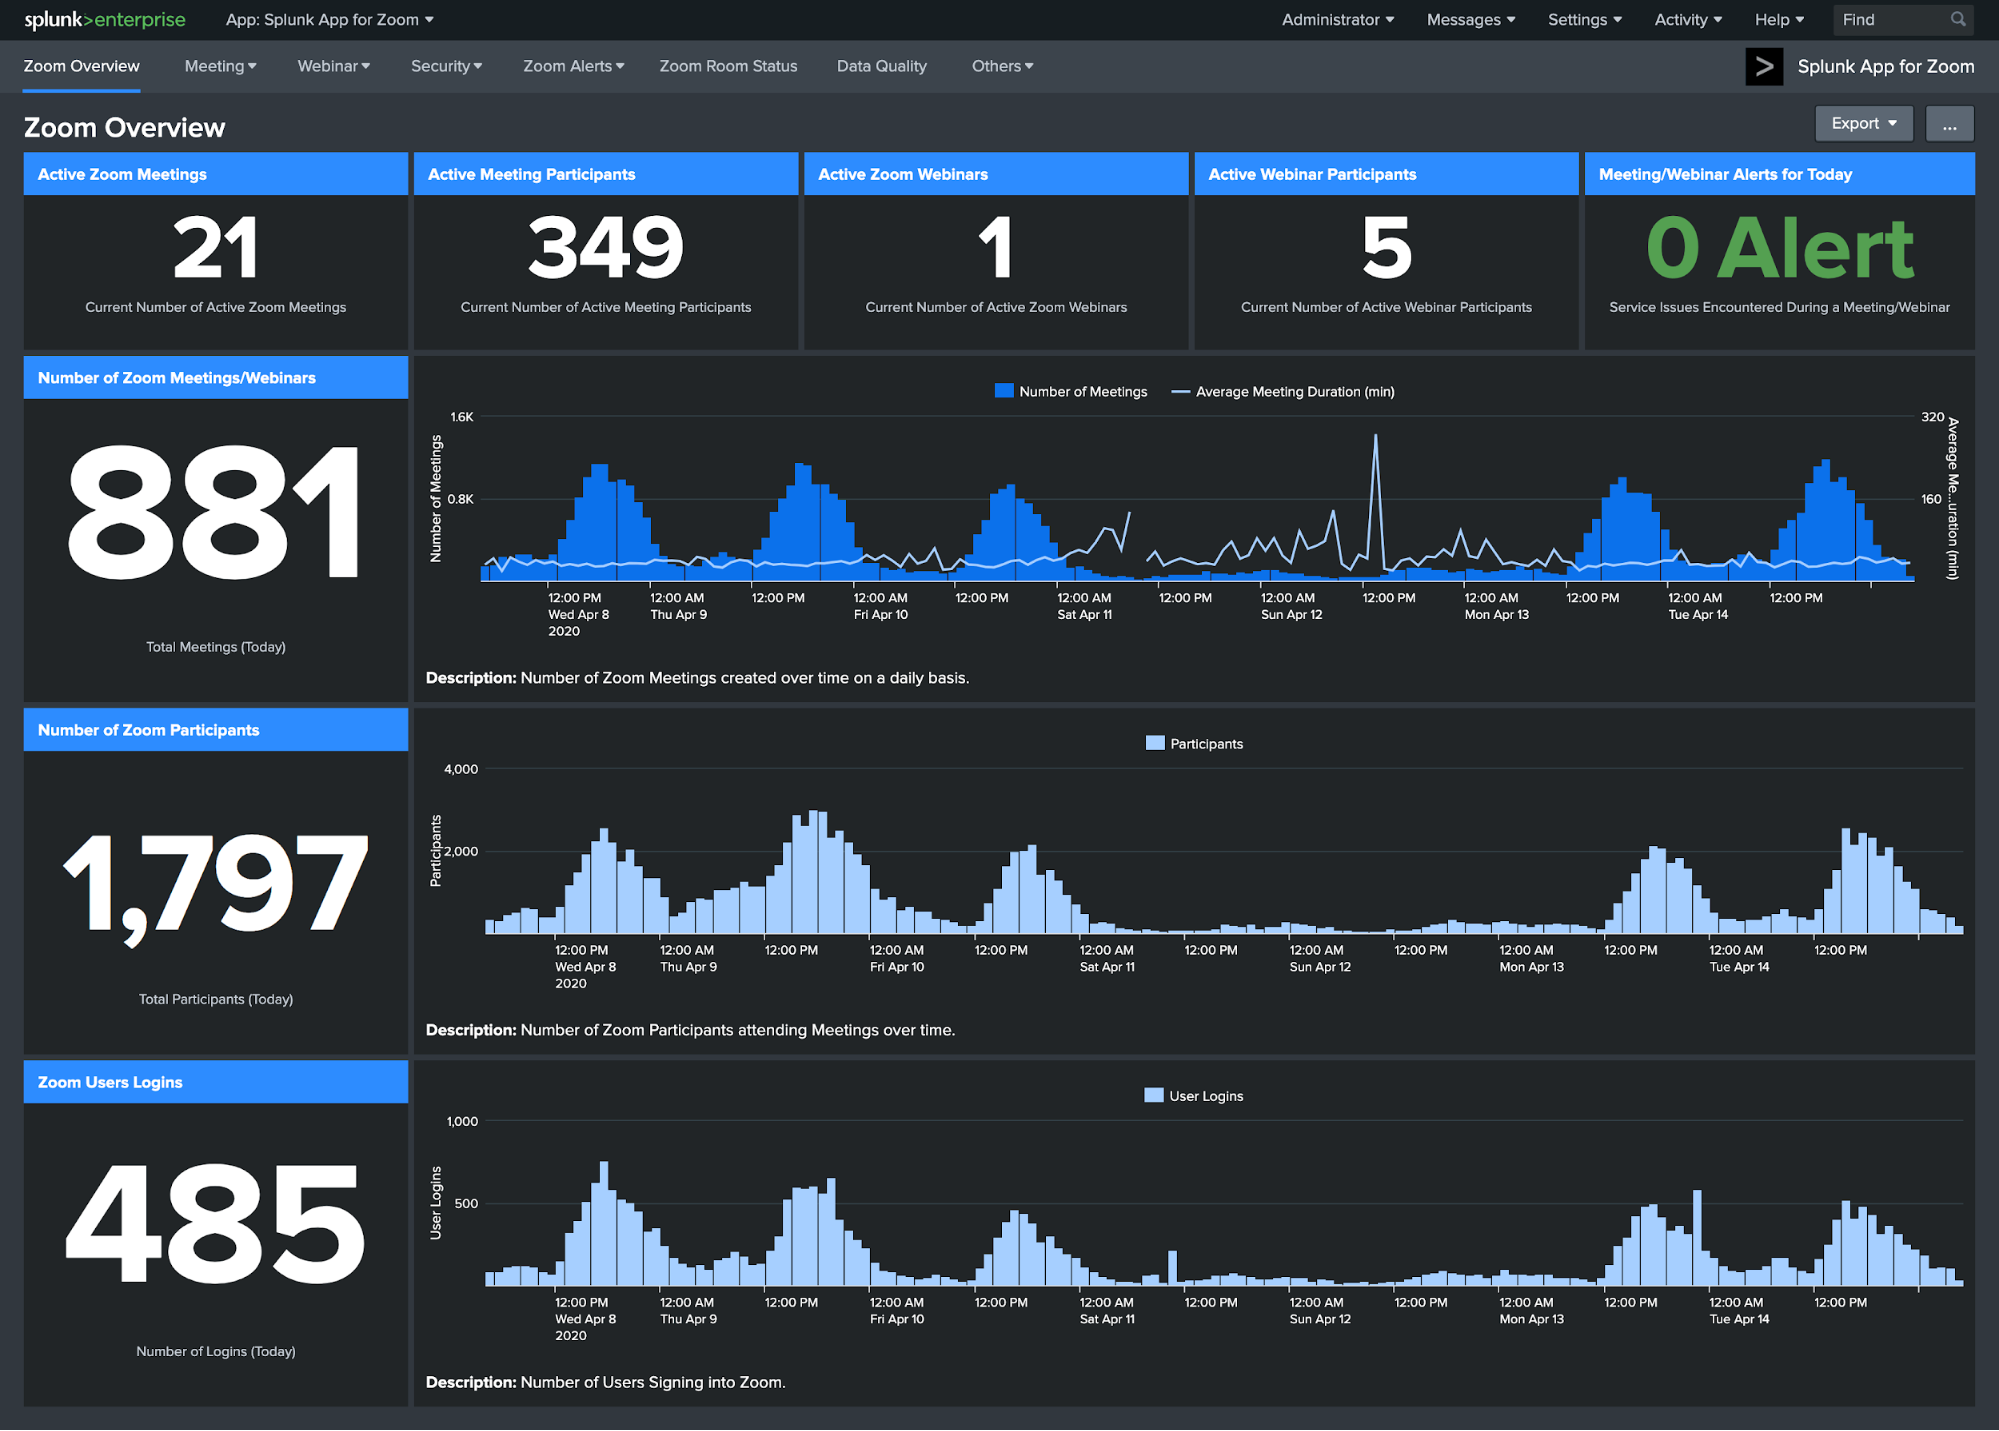
Task: Click the 'Number of Logins (Today)' caption
Action: pos(216,1351)
